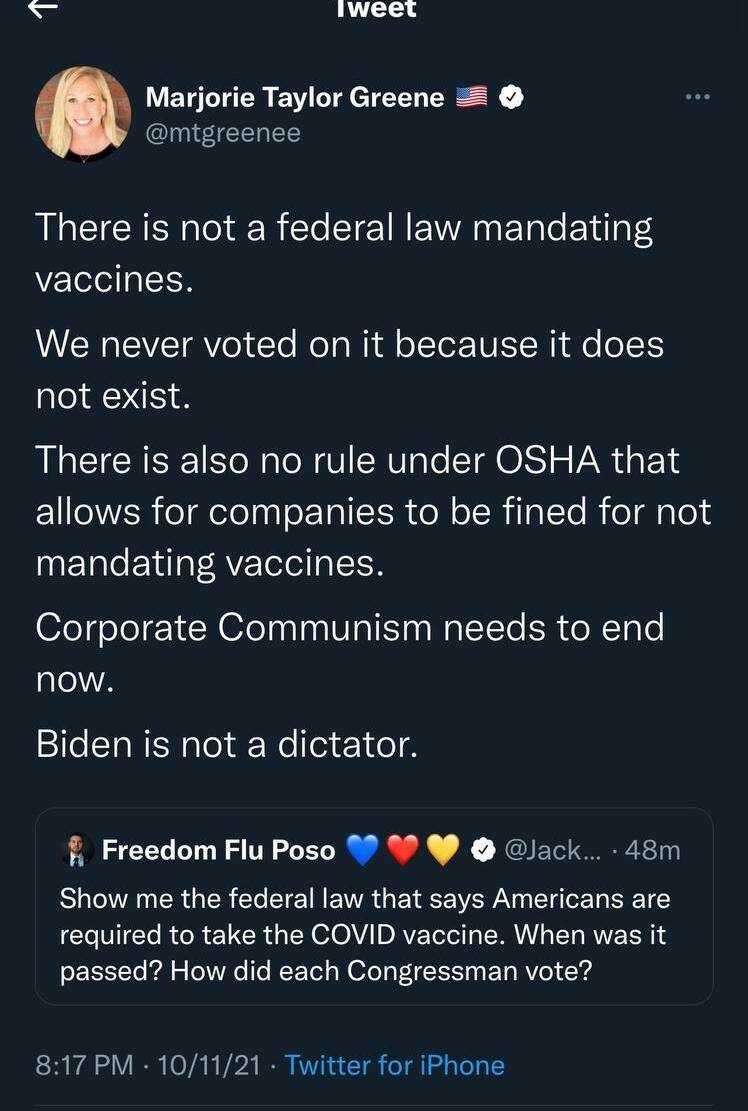Tap the small avatar in the quoted tweet
The image size is (748, 1111).
click(x=77, y=850)
